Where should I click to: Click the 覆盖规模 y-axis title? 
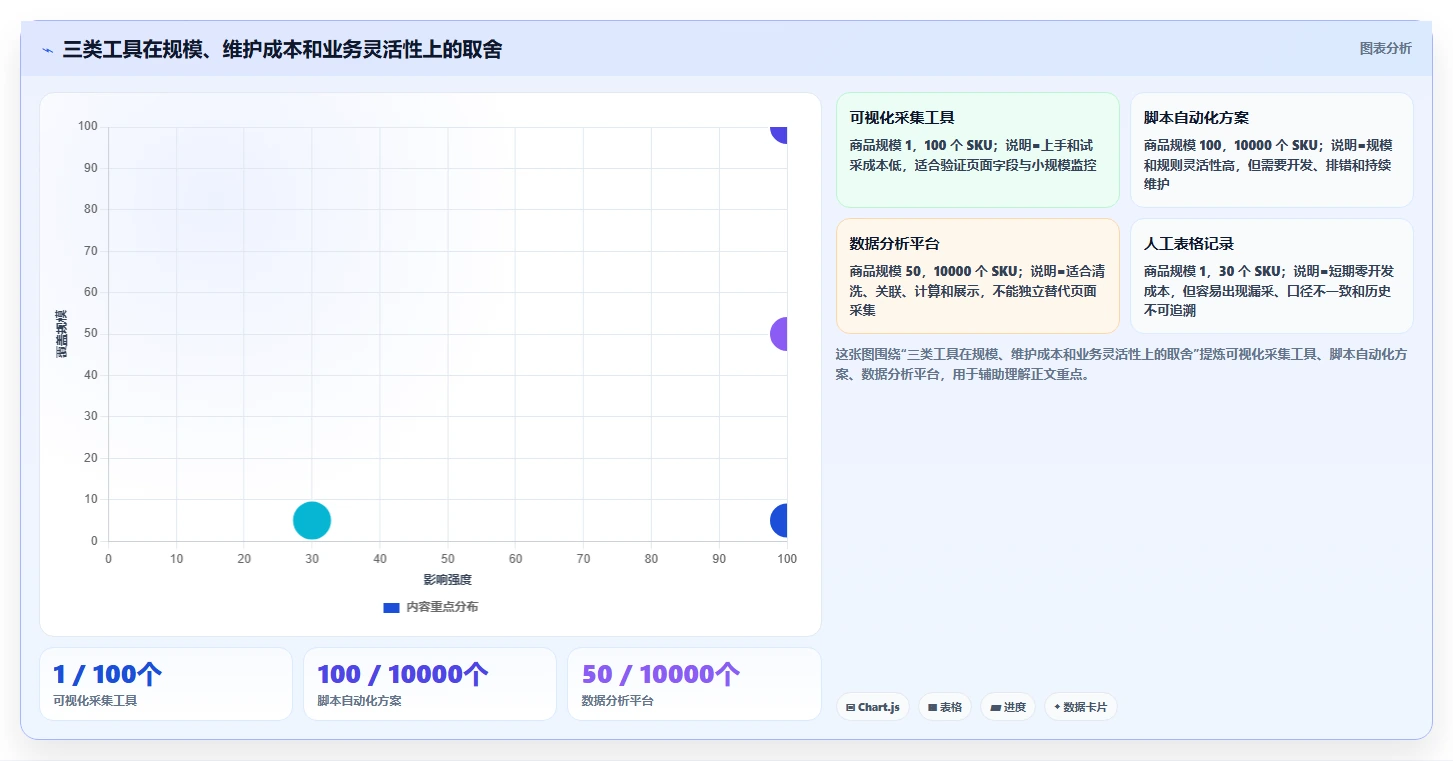(62, 334)
